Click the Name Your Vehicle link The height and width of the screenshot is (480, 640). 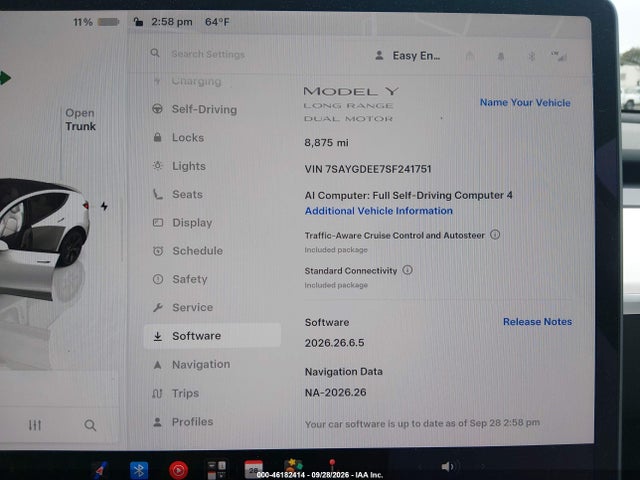525,102
